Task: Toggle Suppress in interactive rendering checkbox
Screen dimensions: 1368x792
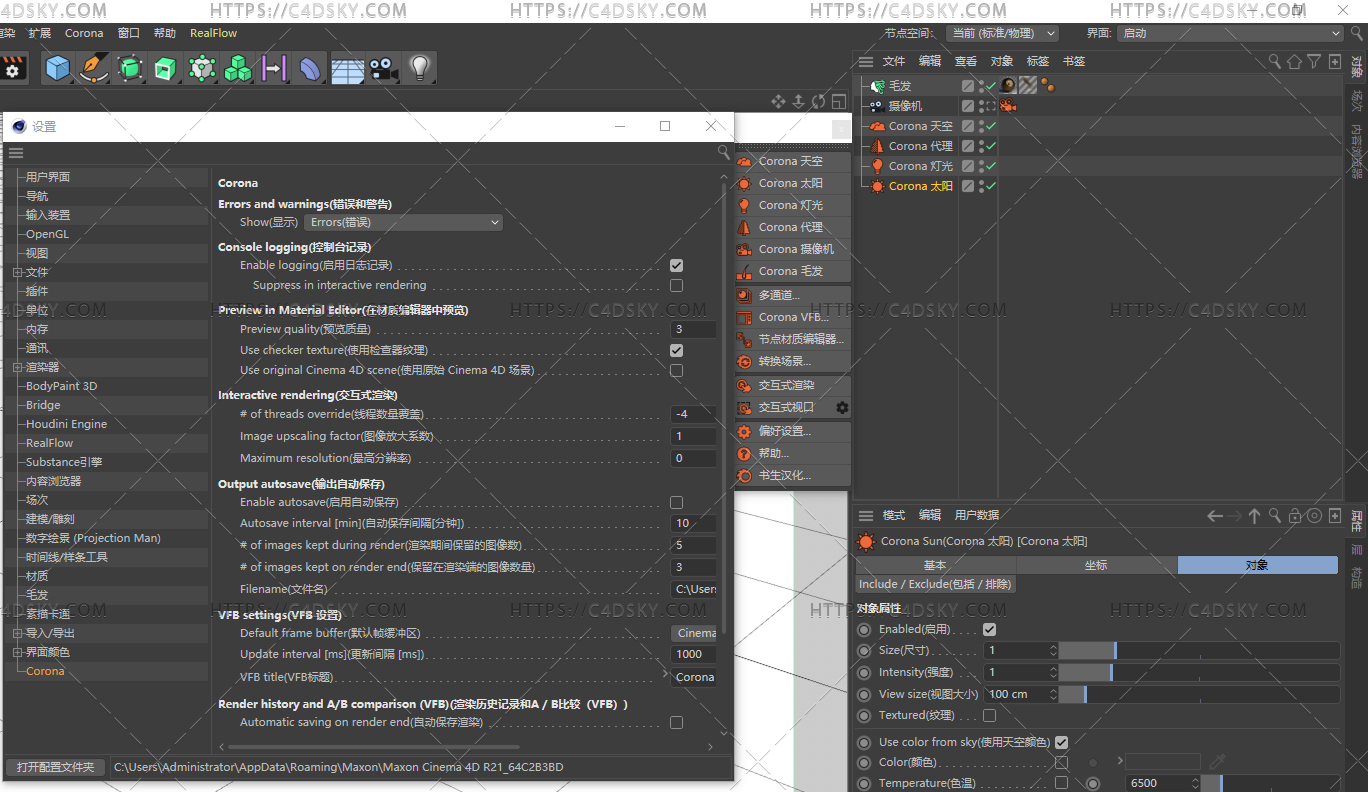Action: tap(677, 285)
